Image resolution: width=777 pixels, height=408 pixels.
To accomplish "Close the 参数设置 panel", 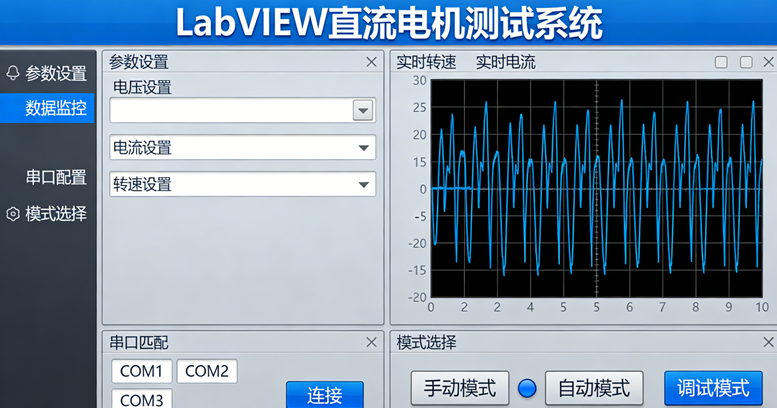I will pyautogui.click(x=372, y=62).
